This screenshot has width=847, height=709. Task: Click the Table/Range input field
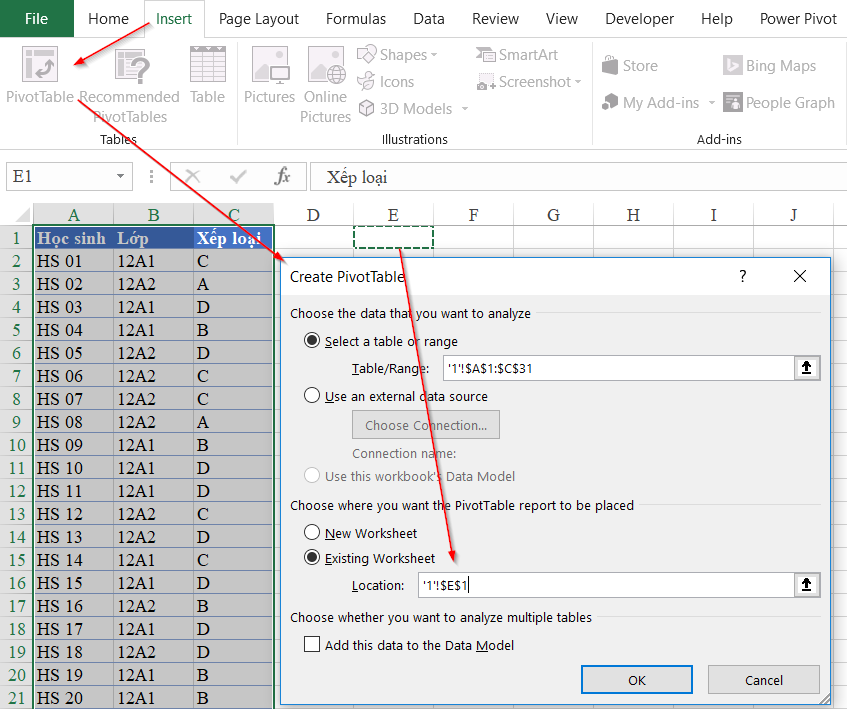coord(618,368)
